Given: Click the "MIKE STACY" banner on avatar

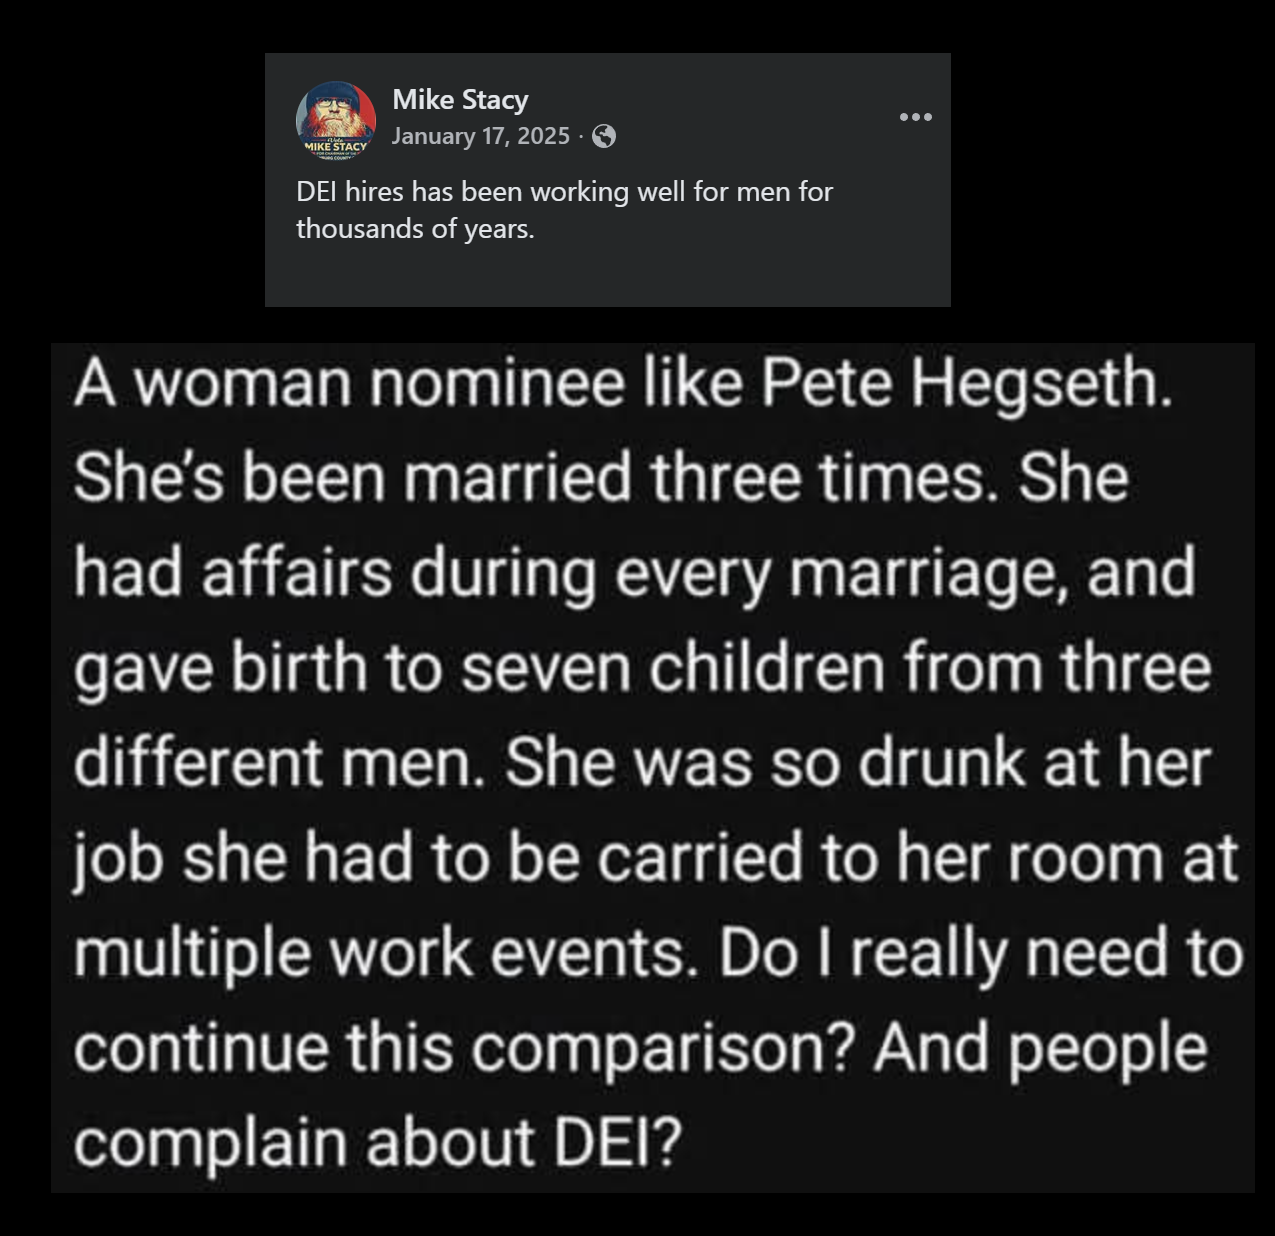Looking at the screenshot, I should click(x=336, y=147).
